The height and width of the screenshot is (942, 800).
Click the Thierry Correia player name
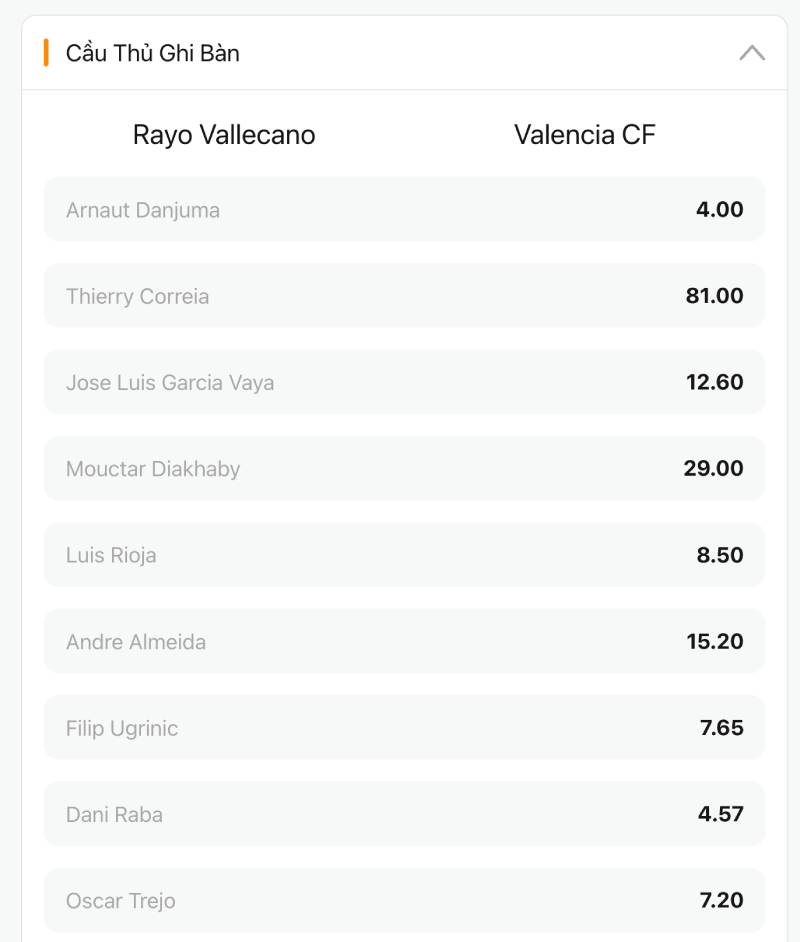point(138,296)
